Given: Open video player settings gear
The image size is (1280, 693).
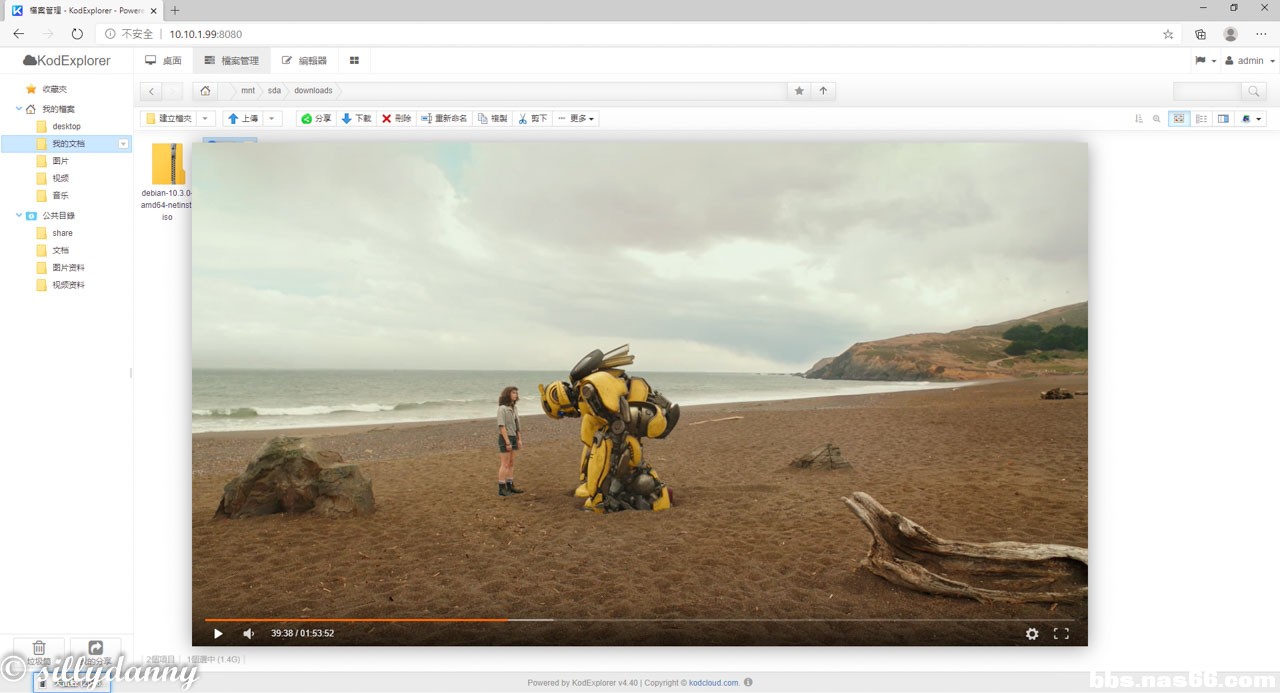Looking at the screenshot, I should pyautogui.click(x=1032, y=633).
